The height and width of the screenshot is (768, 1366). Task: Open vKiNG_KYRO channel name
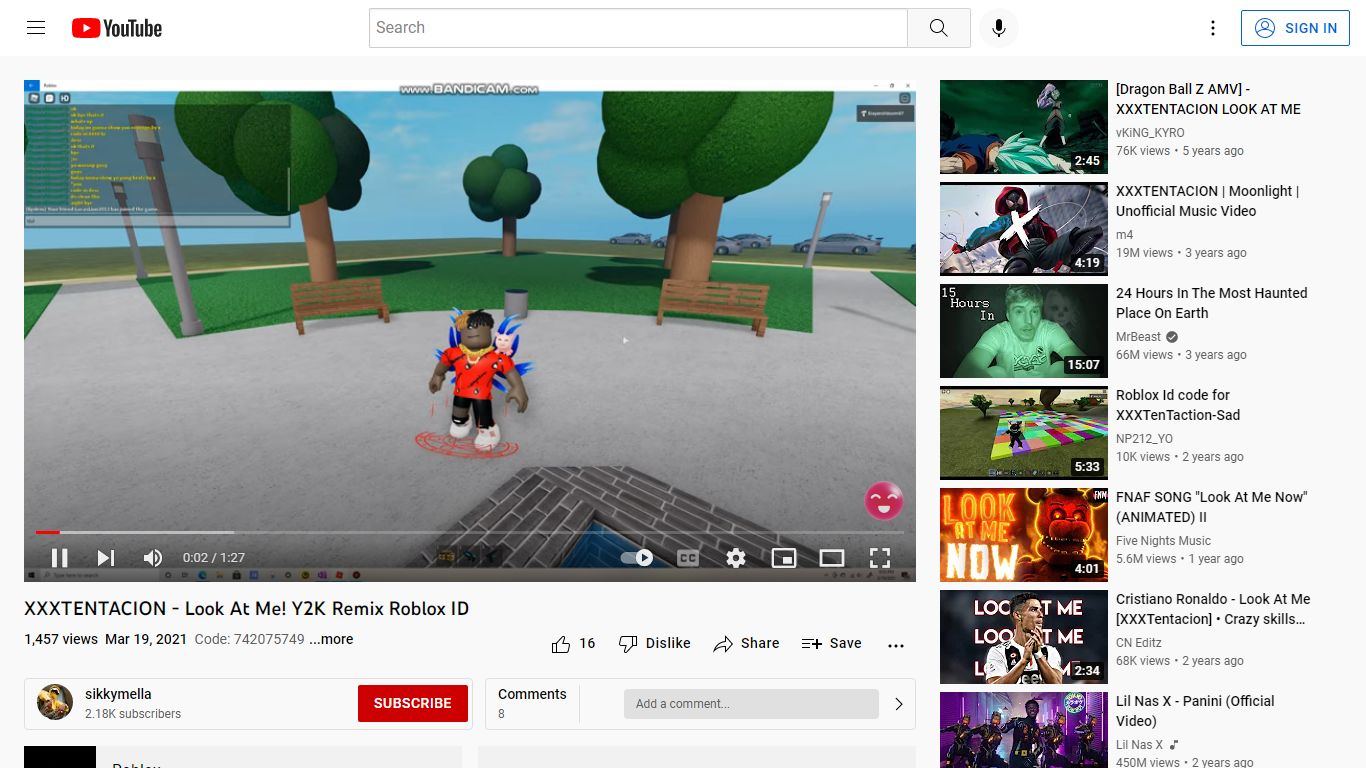click(1150, 133)
